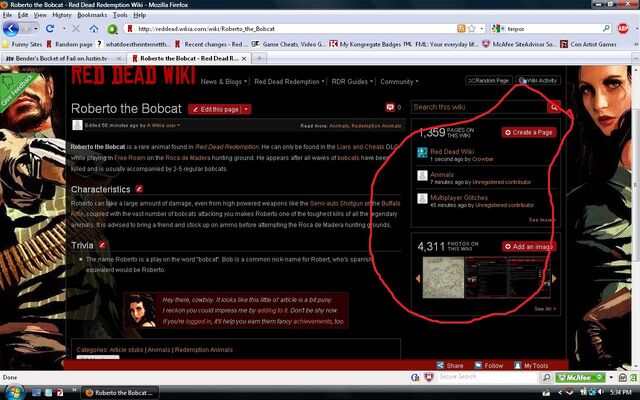Open the File menu
640x400 pixels.
point(7,15)
